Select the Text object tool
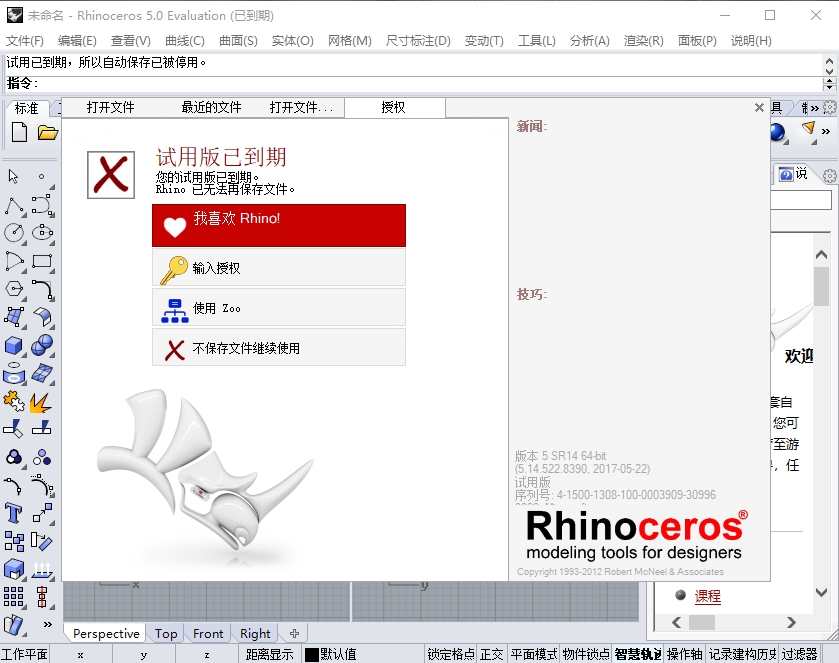The image size is (839, 663). 14,514
